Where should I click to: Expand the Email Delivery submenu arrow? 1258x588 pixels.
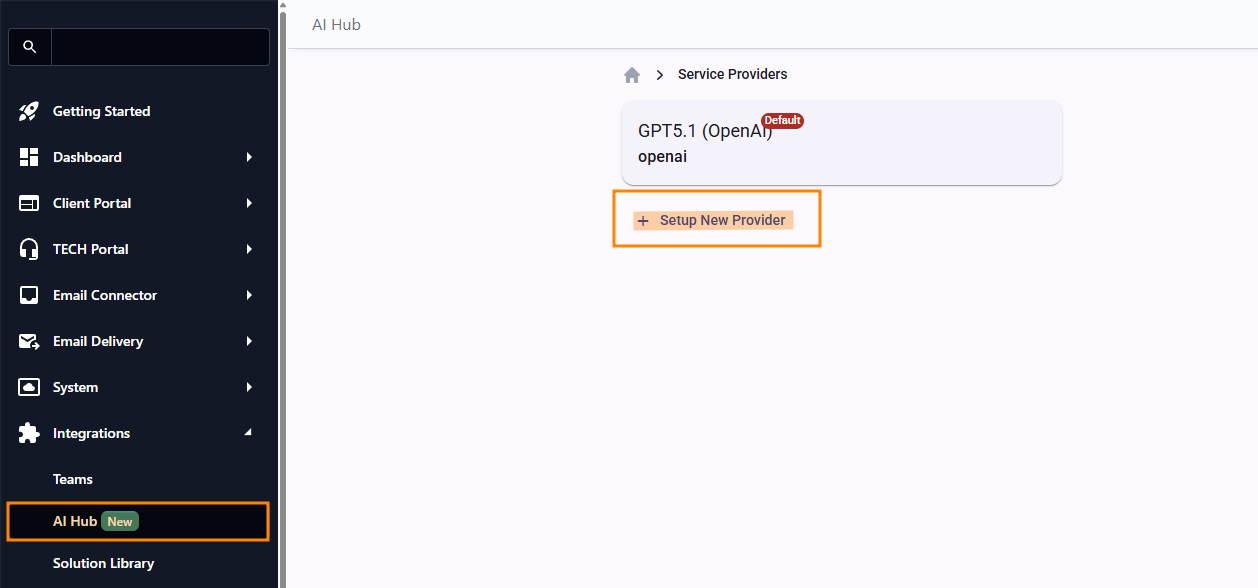coord(249,341)
